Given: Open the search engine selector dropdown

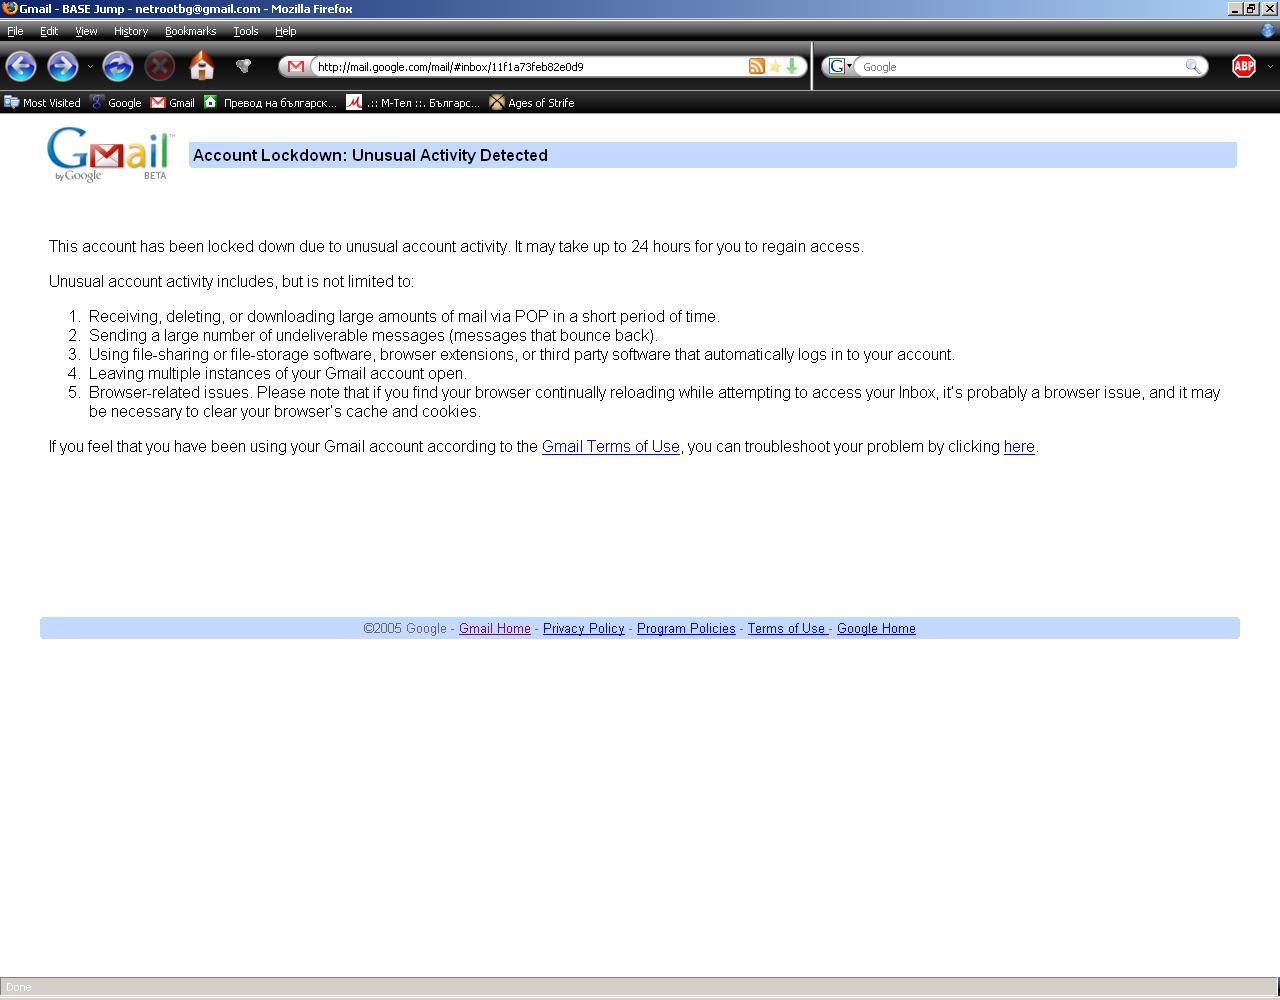Looking at the screenshot, I should point(840,67).
